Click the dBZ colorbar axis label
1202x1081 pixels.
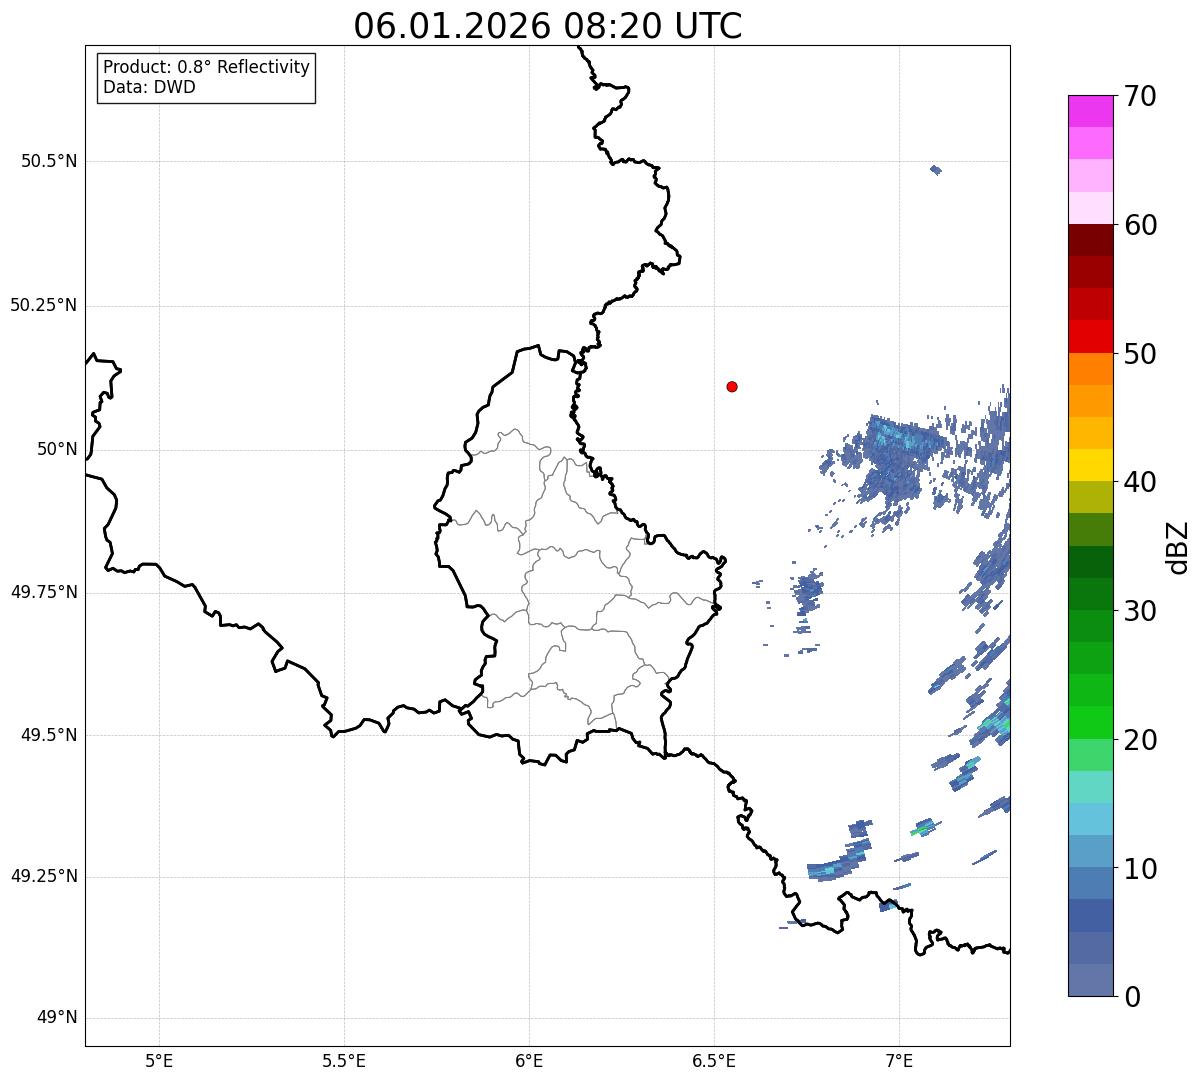[x=1178, y=547]
